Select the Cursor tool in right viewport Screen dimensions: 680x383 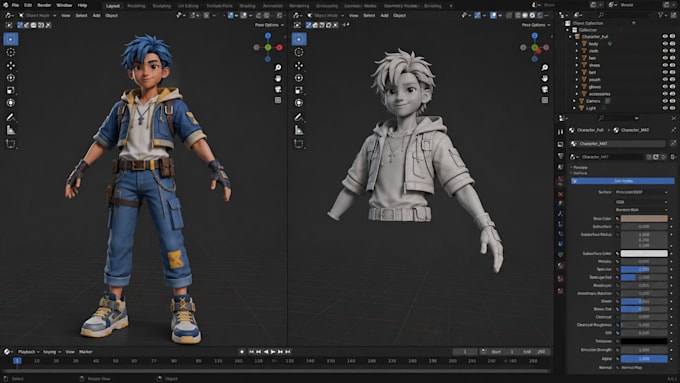[299, 52]
